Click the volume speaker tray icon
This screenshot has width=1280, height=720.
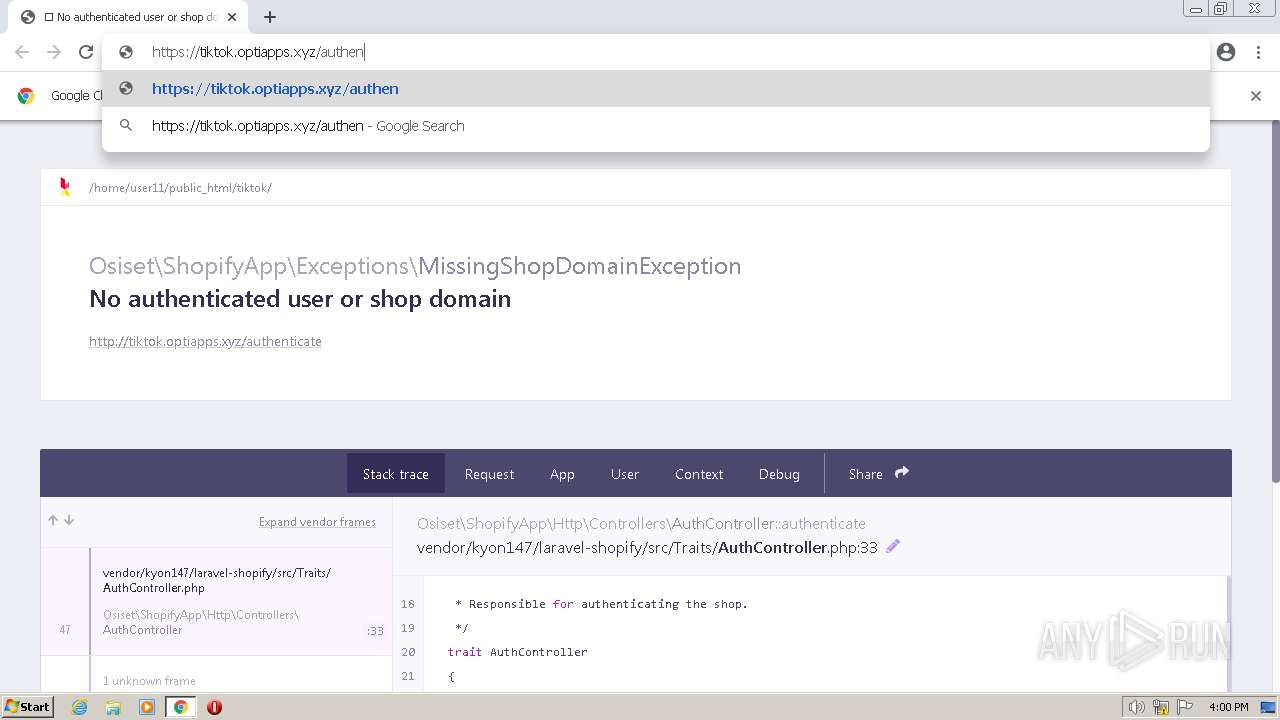pyautogui.click(x=1136, y=707)
